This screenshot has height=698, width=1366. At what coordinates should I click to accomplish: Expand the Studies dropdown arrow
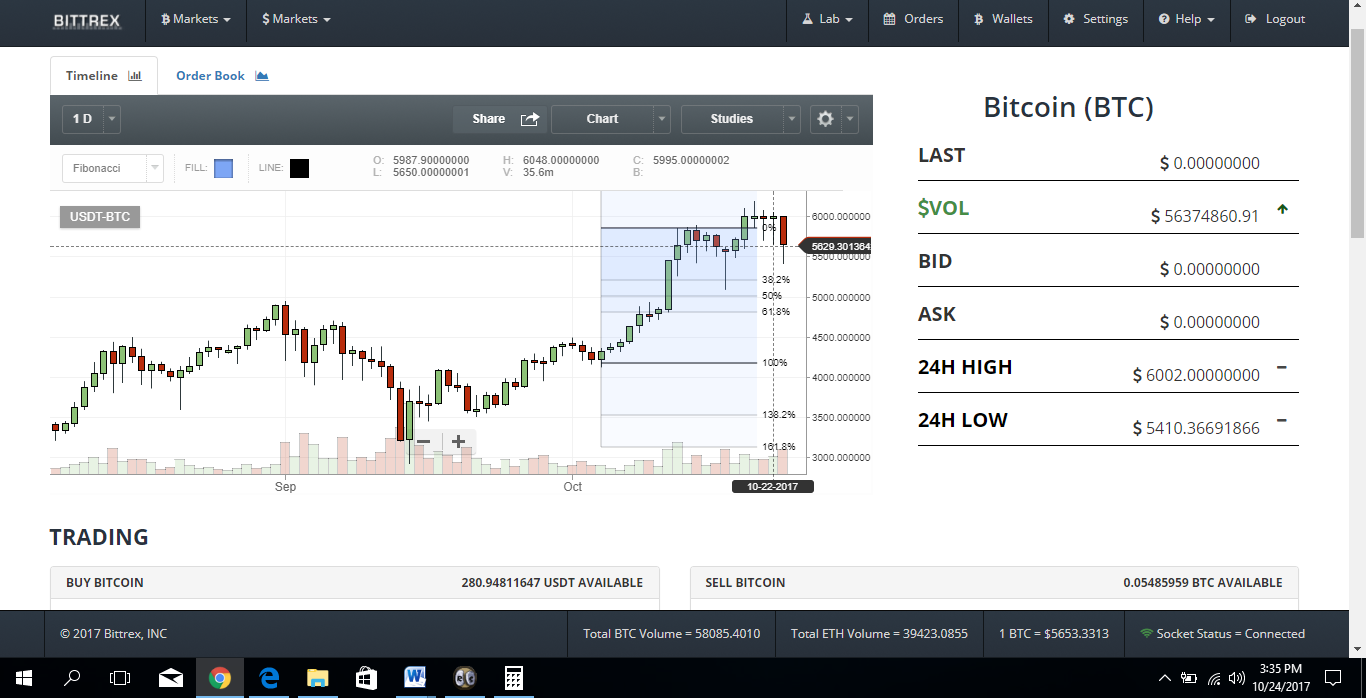tap(792, 119)
